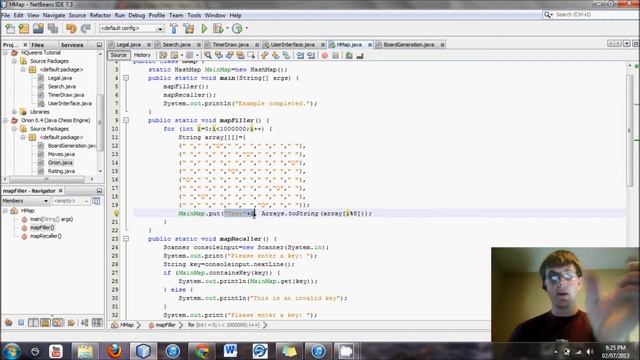Open the Profile Project dropdown arrow
Image resolution: width=640 pixels, height=360 pixels.
click(247, 29)
